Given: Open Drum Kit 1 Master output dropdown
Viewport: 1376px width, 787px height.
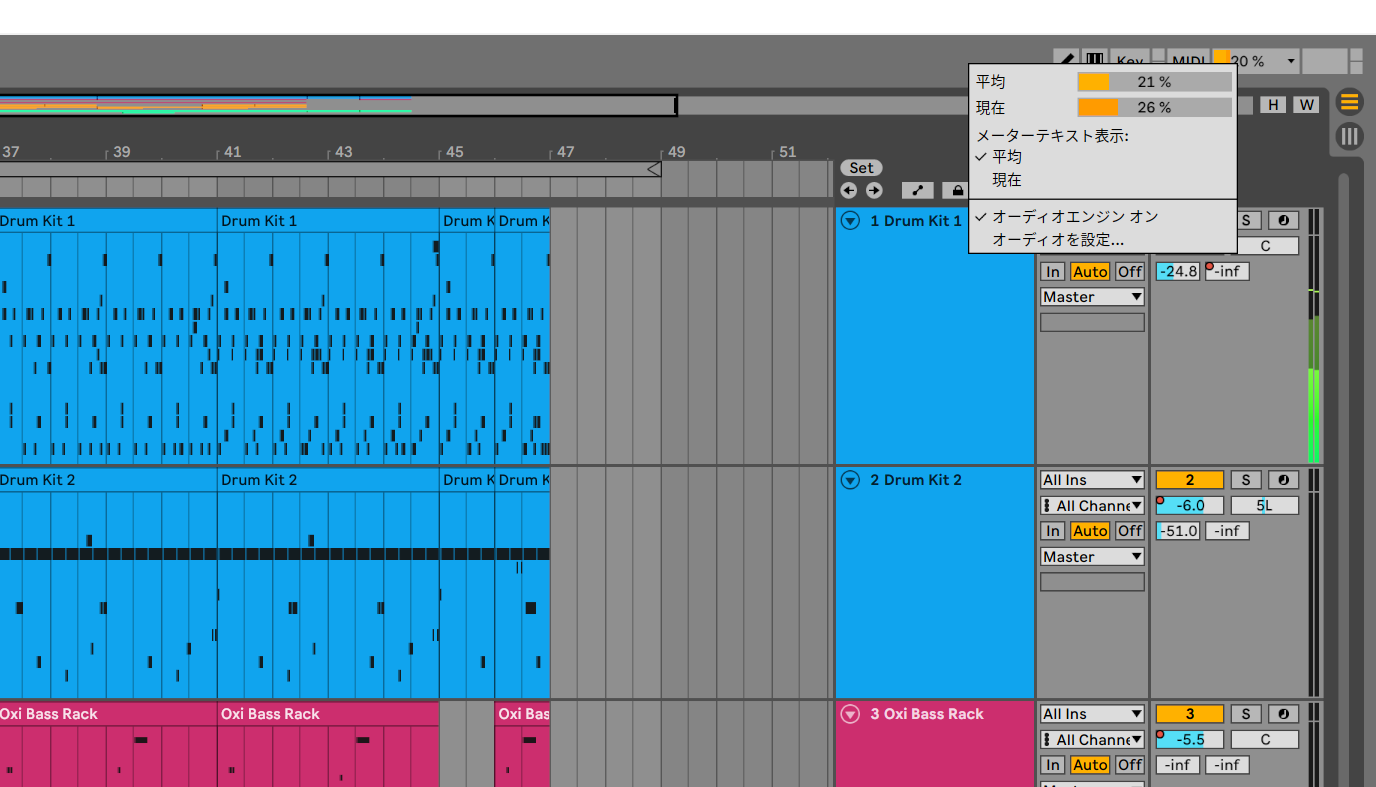Looking at the screenshot, I should coord(1092,297).
